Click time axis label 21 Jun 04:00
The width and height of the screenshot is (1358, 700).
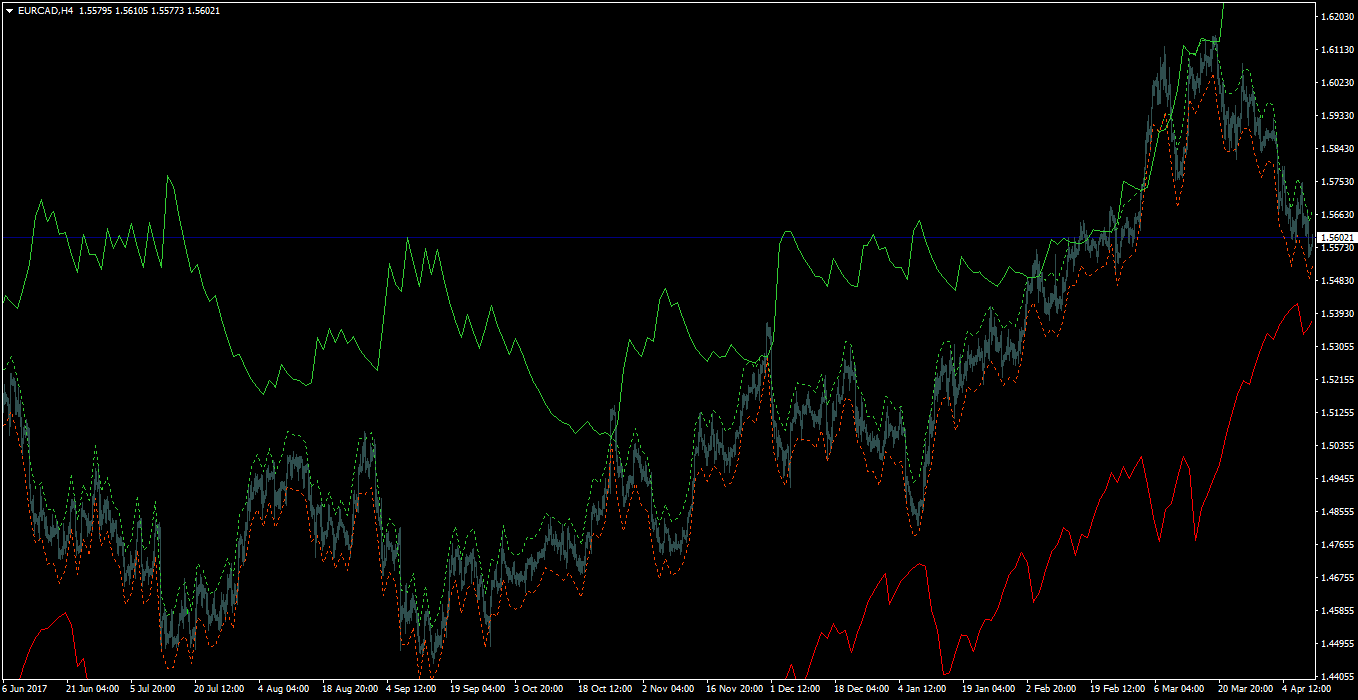(93, 689)
